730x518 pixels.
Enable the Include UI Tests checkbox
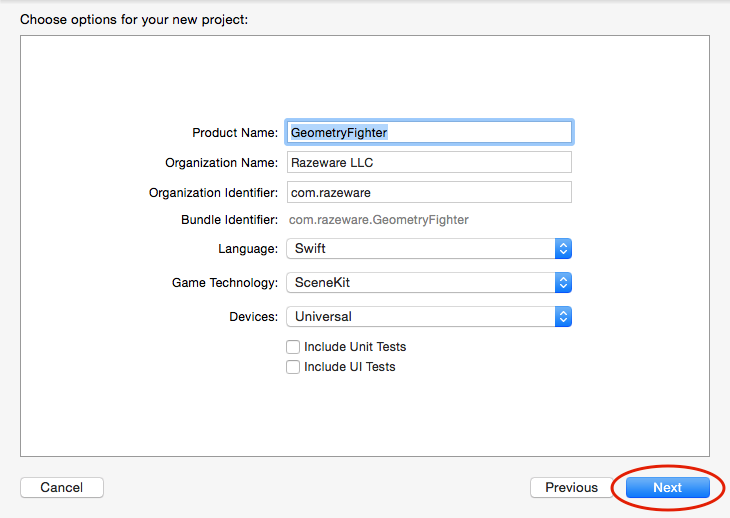(293, 367)
